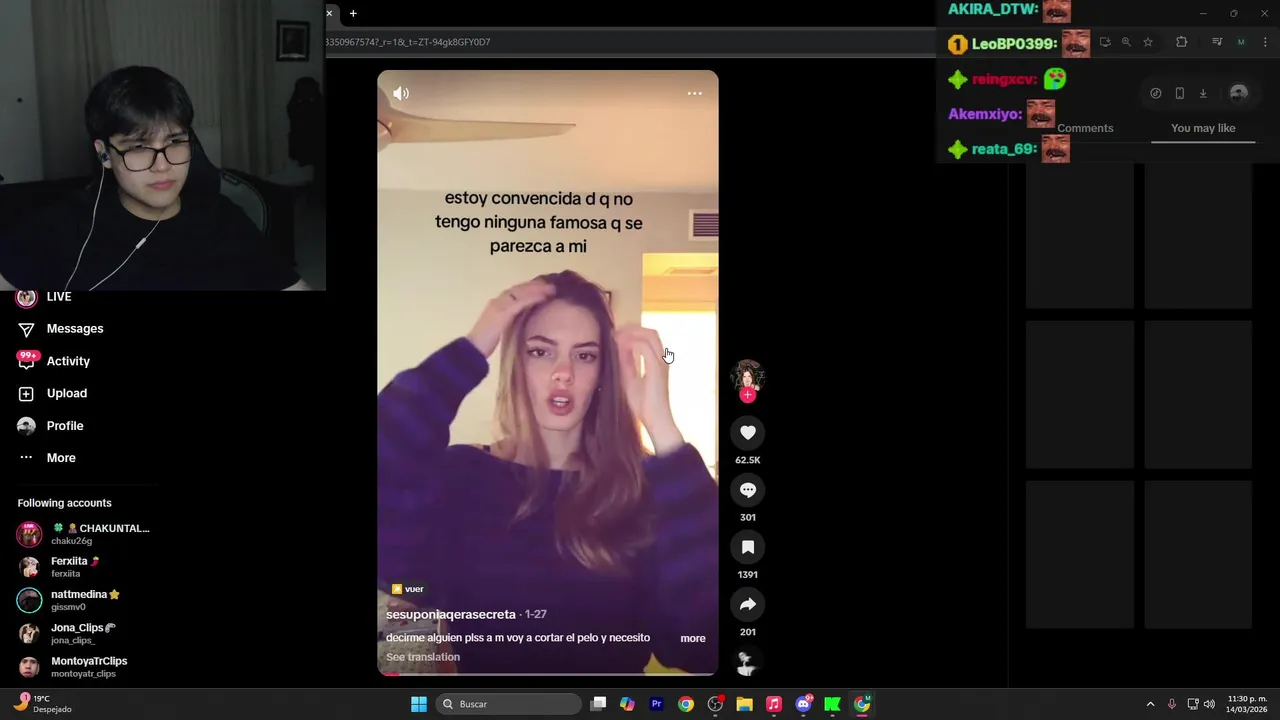
Task: Click the saved count 1391
Action: [x=747, y=575]
